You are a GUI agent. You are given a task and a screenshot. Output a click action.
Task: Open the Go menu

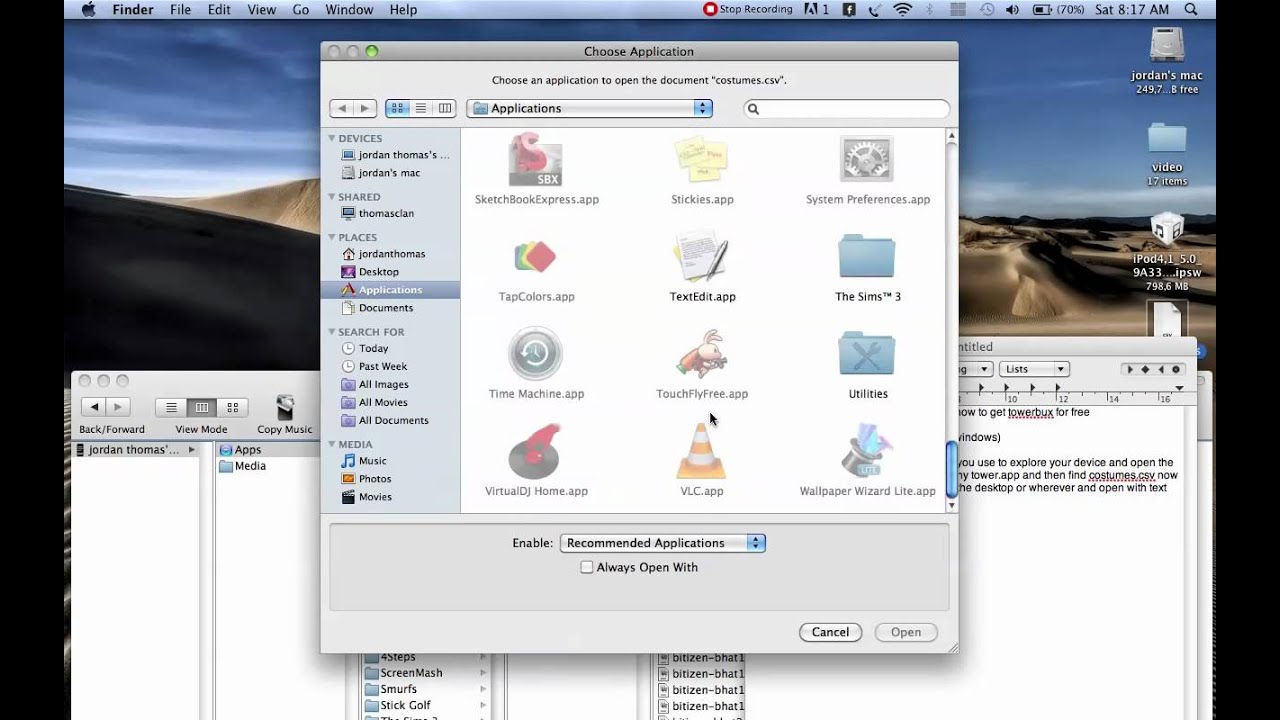tap(300, 10)
